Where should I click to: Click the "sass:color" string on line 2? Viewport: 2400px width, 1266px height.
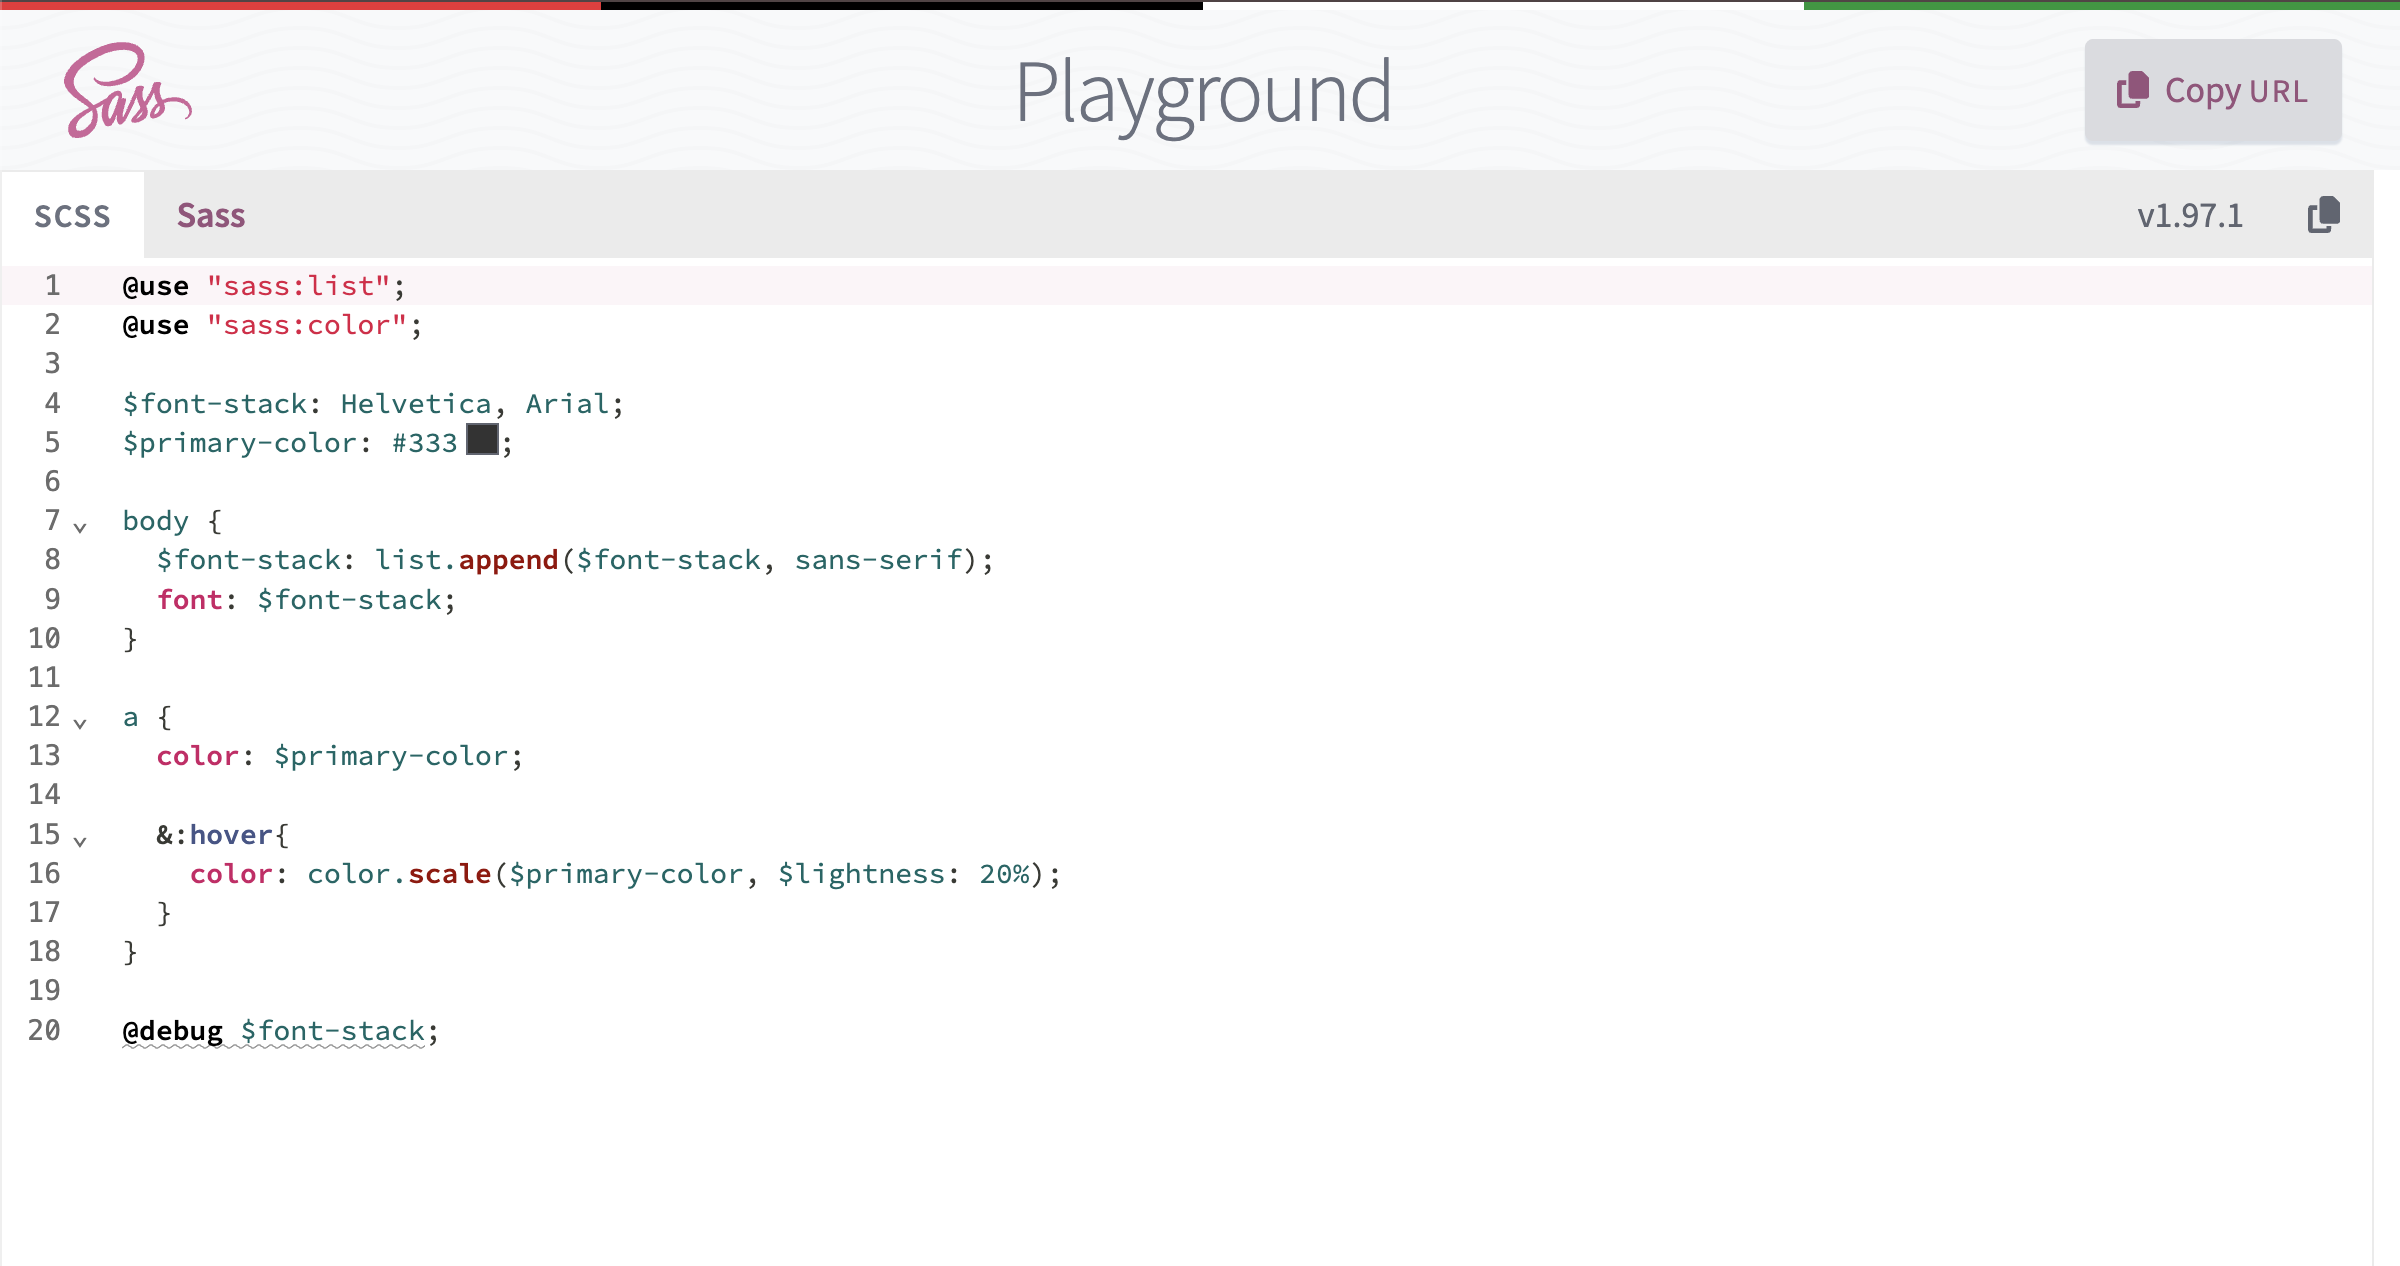click(x=306, y=325)
